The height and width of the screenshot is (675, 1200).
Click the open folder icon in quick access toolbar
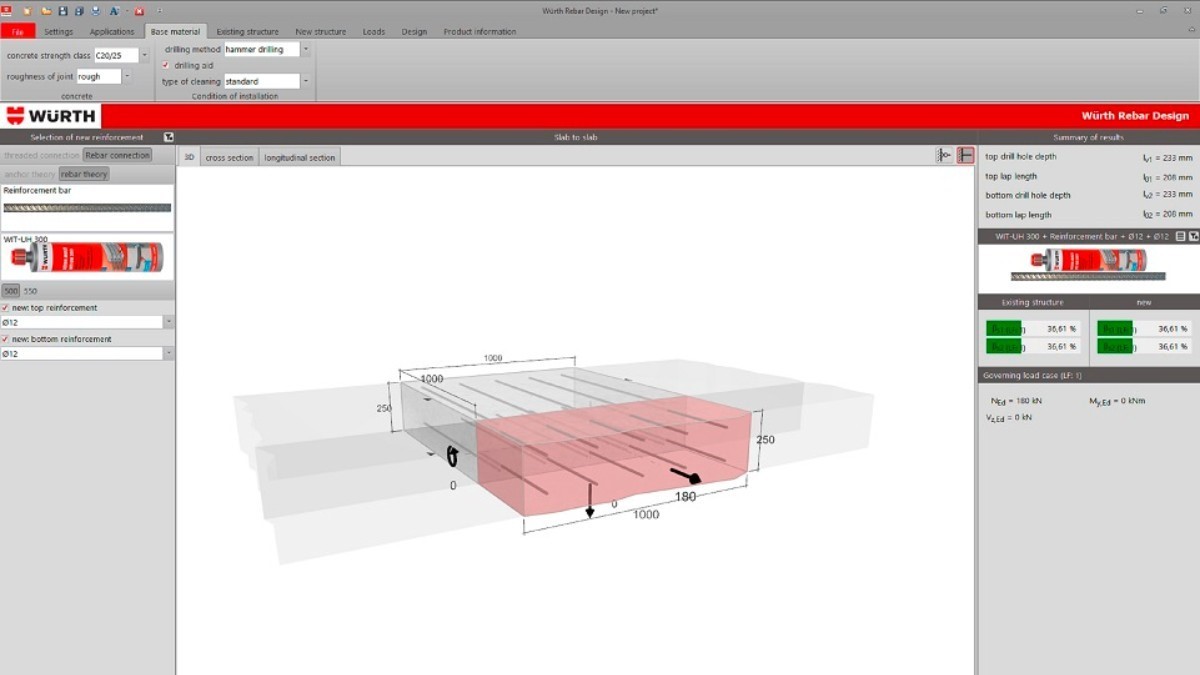[46, 11]
